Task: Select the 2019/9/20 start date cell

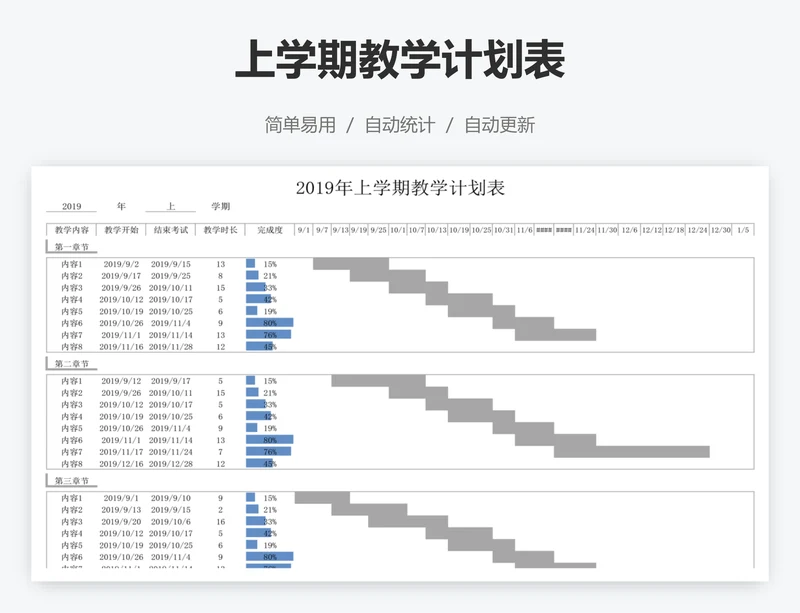Action: 121,522
